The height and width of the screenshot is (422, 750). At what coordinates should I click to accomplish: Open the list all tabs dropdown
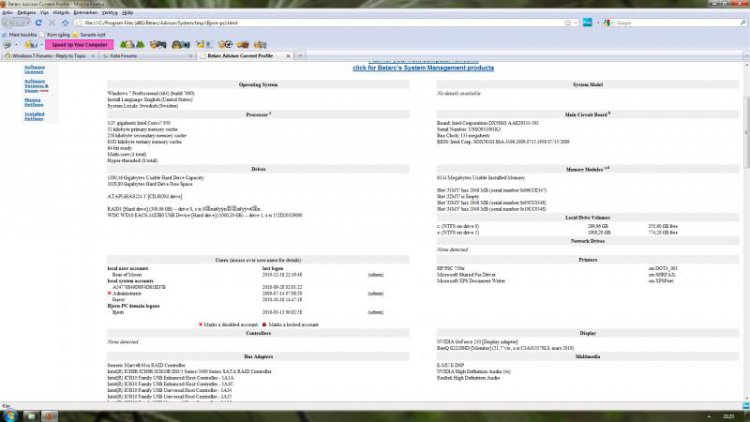[746, 56]
